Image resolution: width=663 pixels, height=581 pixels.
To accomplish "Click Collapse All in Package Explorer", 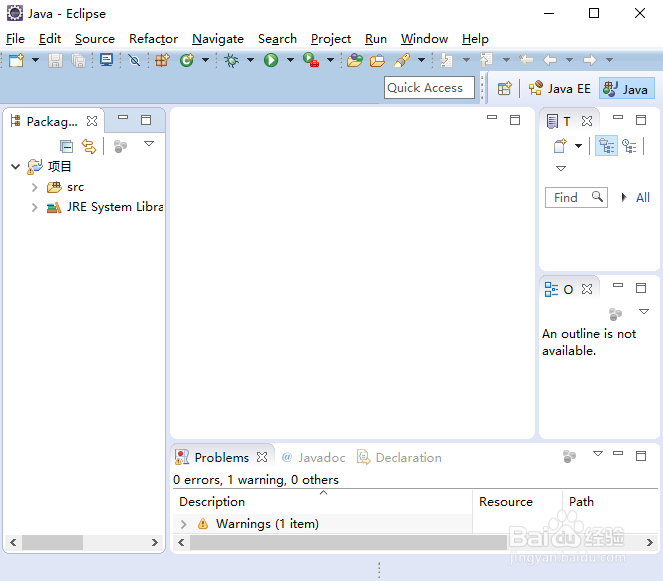I will pyautogui.click(x=66, y=146).
